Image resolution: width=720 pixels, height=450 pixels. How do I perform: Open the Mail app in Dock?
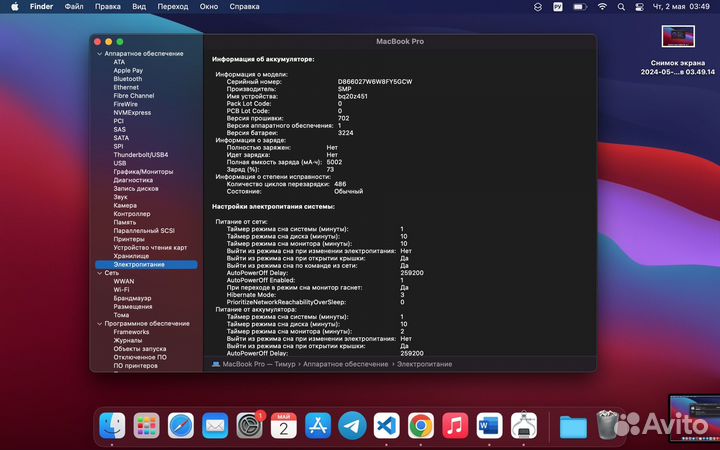tap(215, 426)
